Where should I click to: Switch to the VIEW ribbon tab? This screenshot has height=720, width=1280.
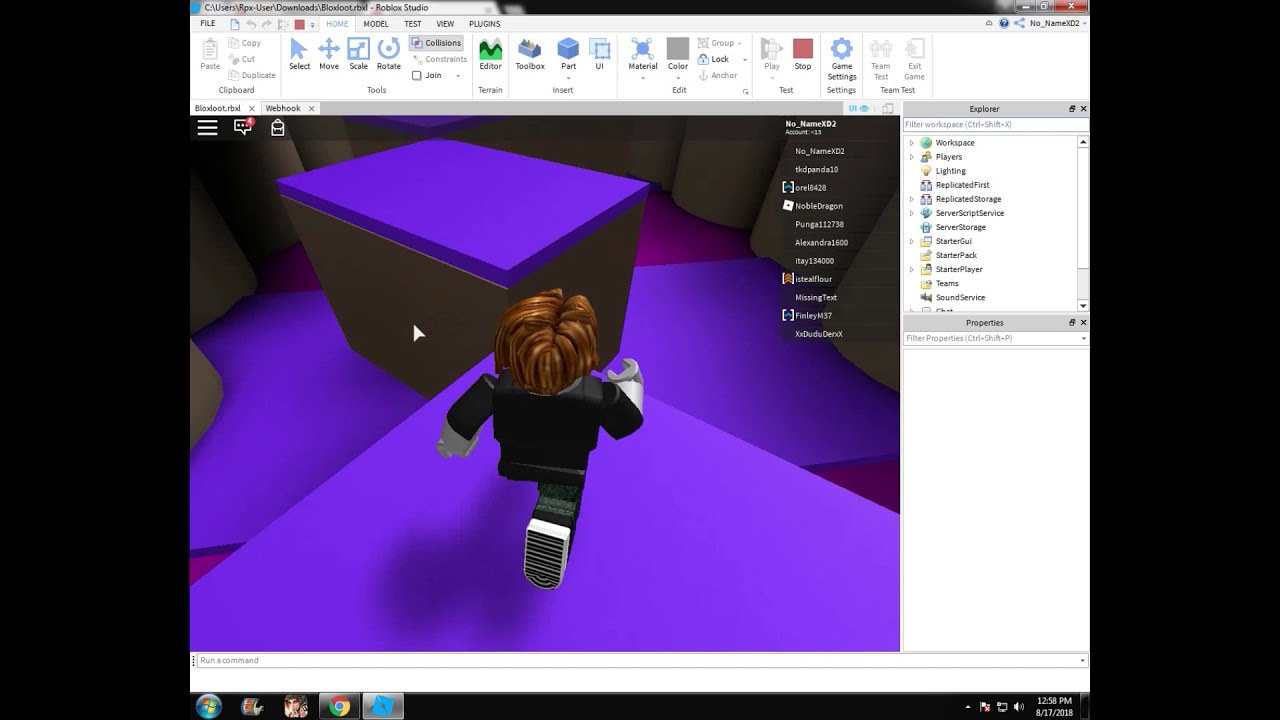(445, 23)
